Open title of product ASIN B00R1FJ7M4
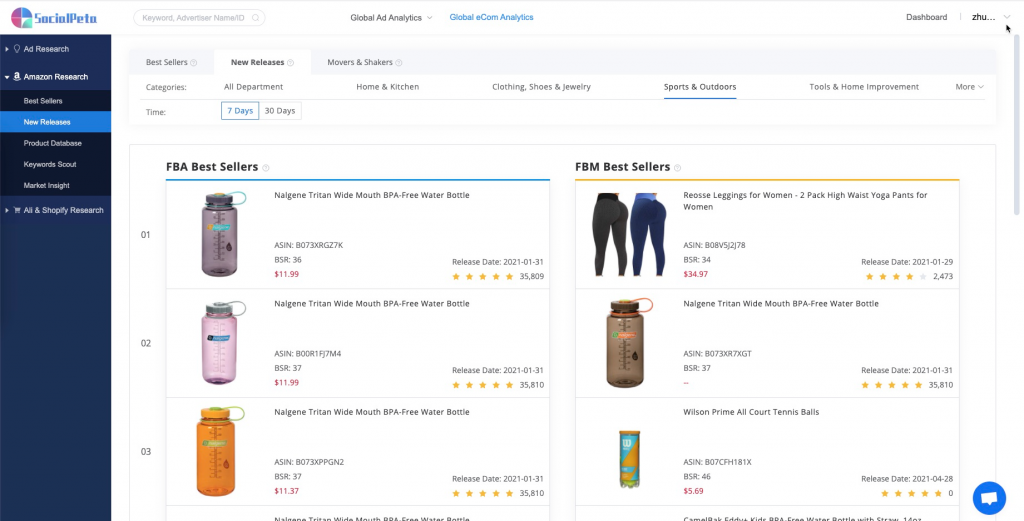Viewport: 1024px width, 521px height. (x=372, y=304)
